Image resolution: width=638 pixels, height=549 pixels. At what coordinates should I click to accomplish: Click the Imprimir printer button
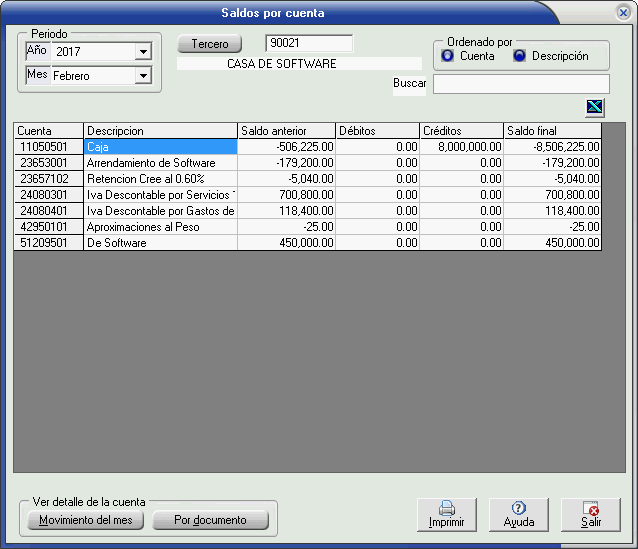[x=446, y=514]
